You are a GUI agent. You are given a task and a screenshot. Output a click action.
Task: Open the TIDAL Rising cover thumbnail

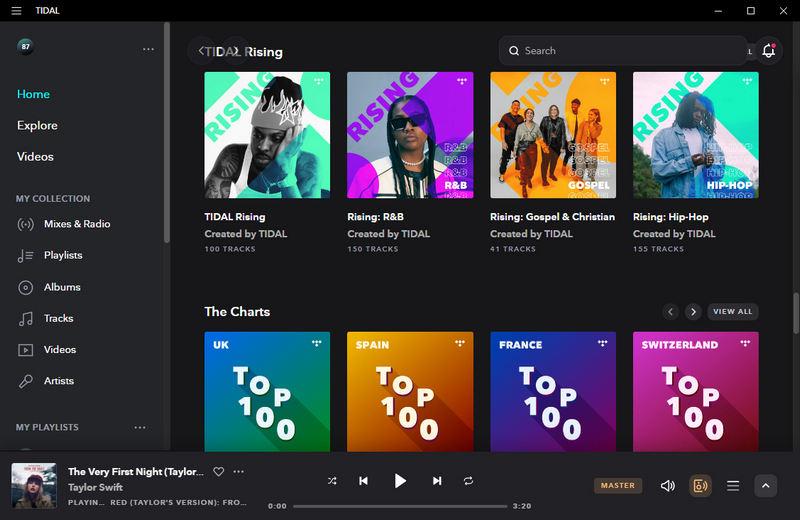(x=267, y=135)
